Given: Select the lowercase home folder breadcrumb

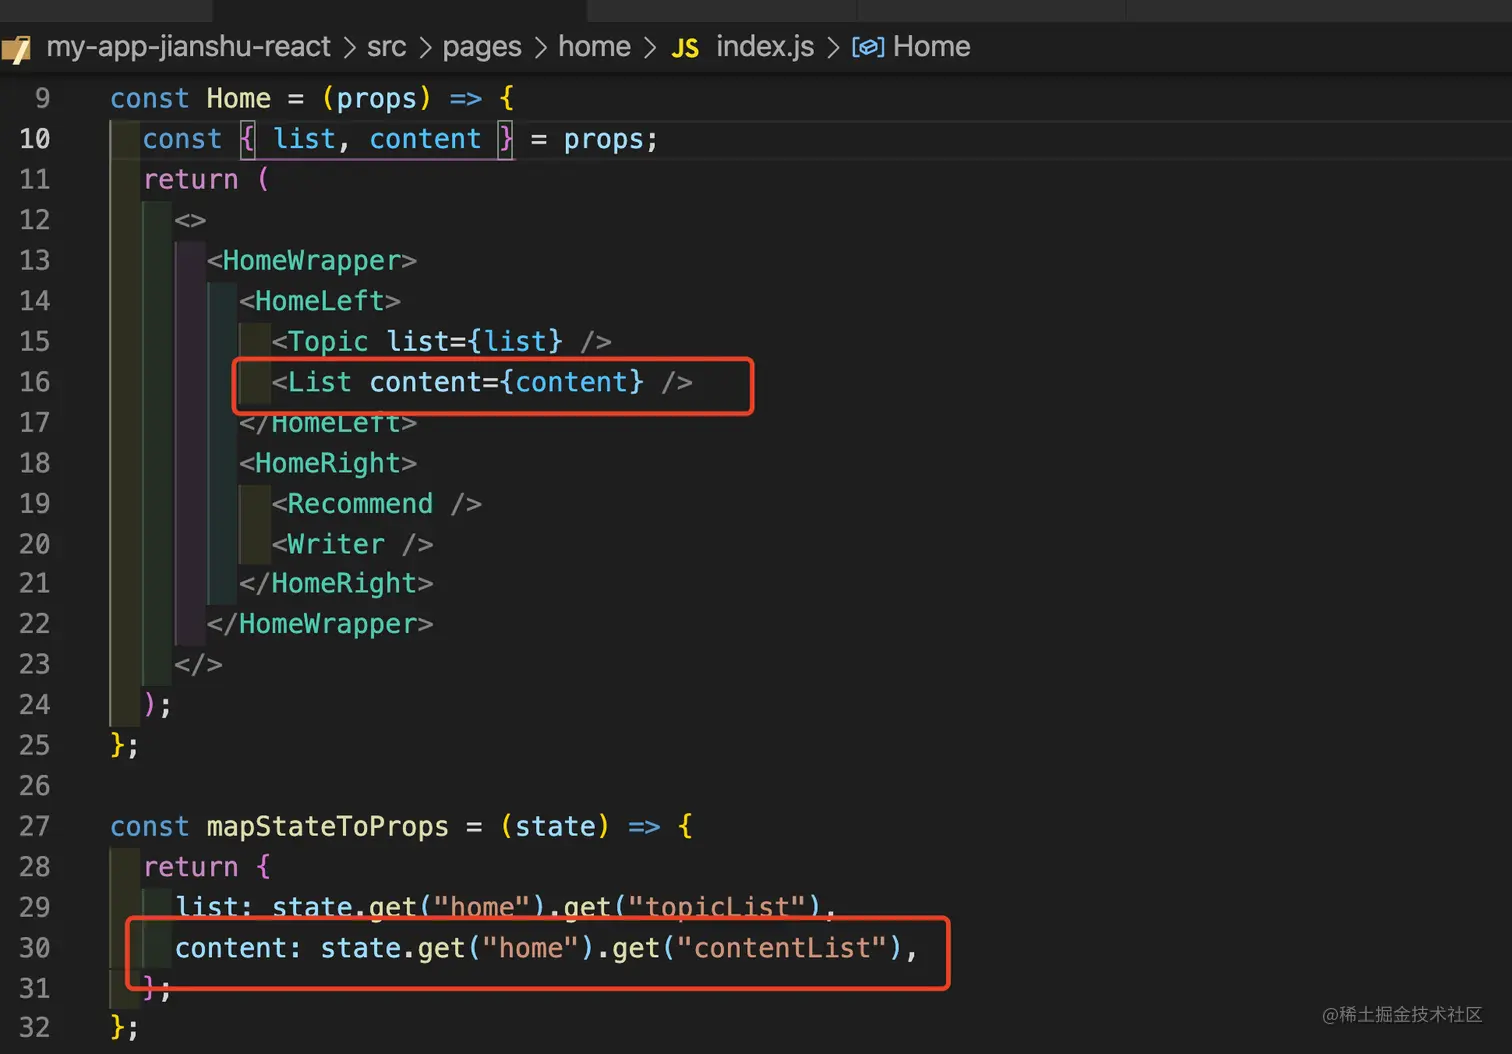Looking at the screenshot, I should pyautogui.click(x=594, y=47).
